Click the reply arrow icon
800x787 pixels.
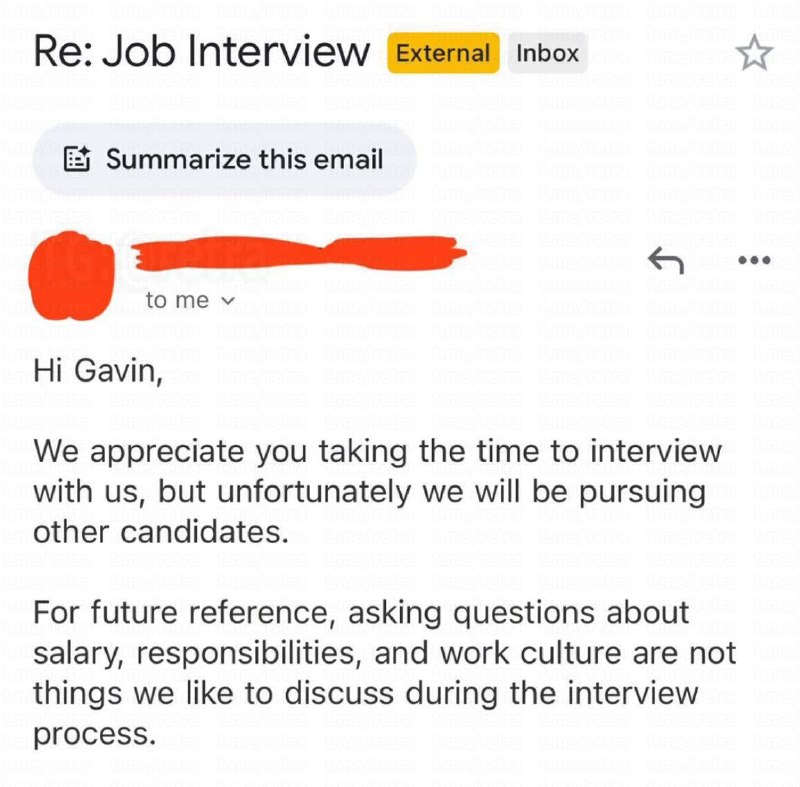(x=665, y=261)
